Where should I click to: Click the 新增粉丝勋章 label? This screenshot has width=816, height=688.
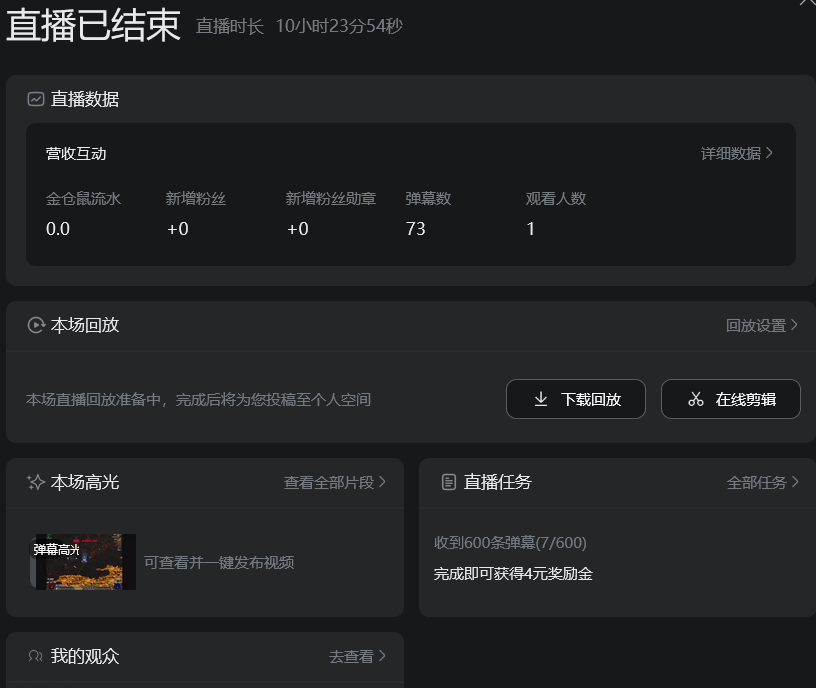330,198
